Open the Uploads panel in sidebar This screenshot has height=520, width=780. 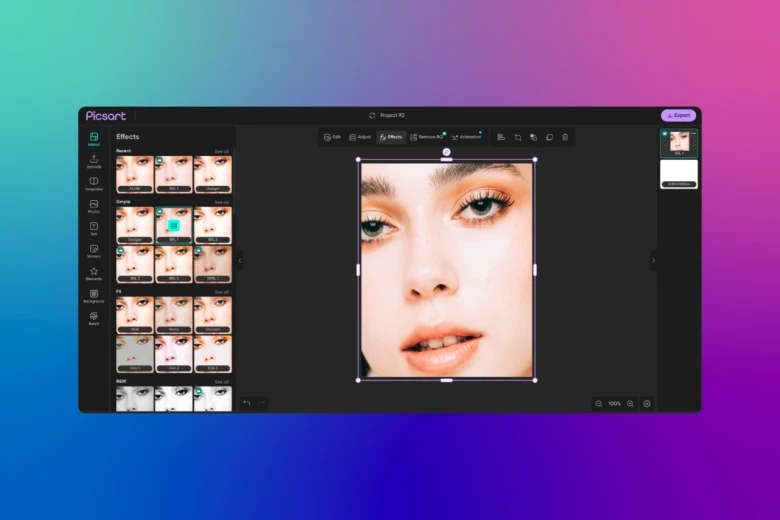(94, 160)
